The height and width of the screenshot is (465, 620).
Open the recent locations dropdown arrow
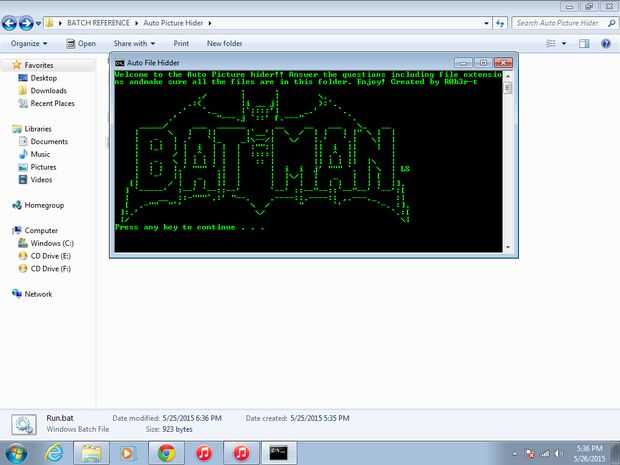(x=38, y=23)
